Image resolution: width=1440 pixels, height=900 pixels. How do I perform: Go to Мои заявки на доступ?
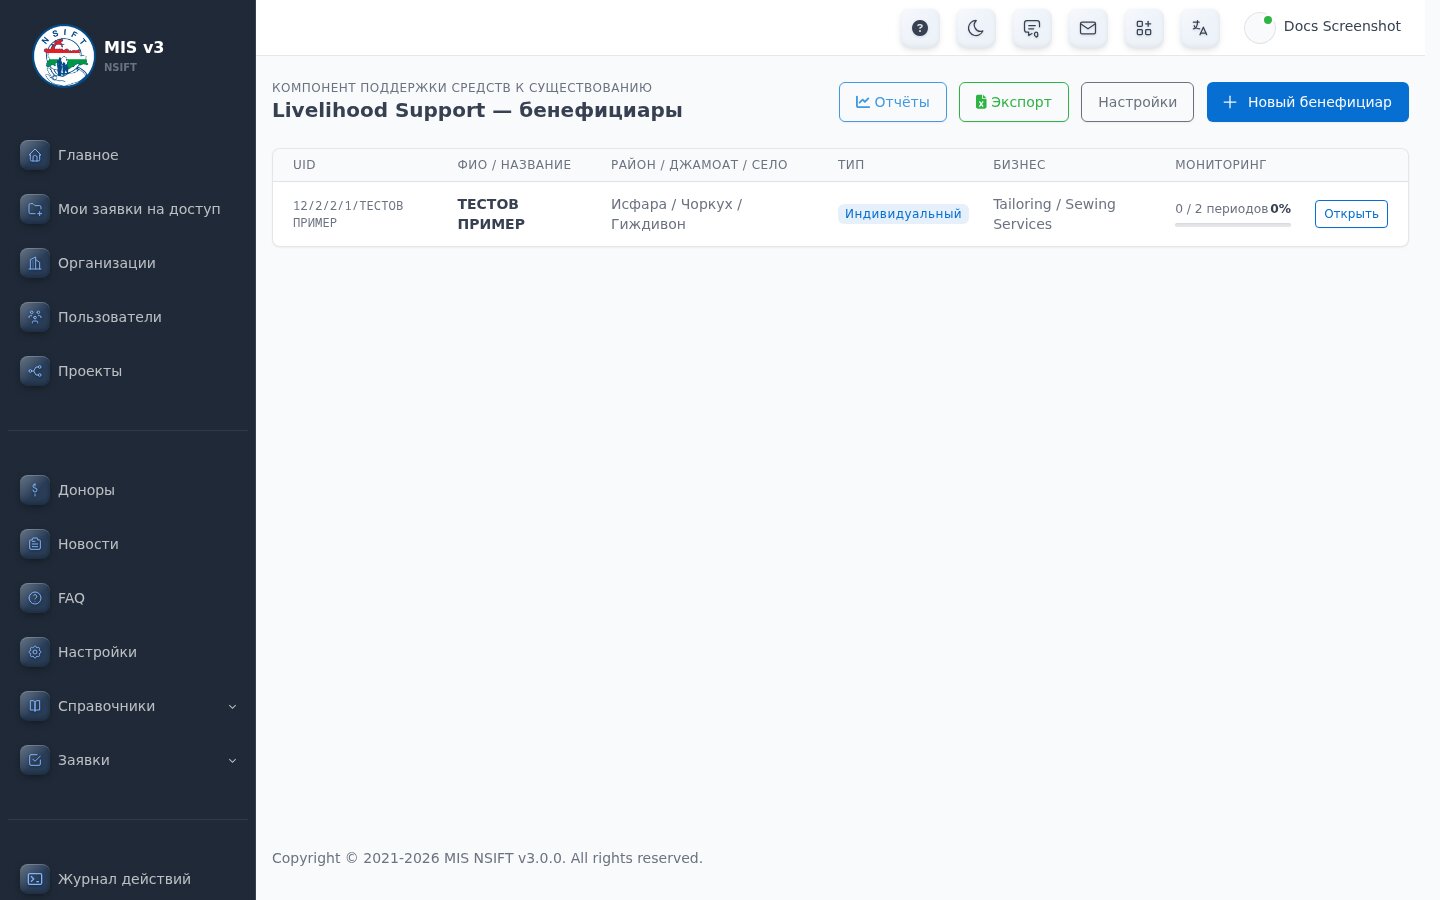[x=139, y=209]
